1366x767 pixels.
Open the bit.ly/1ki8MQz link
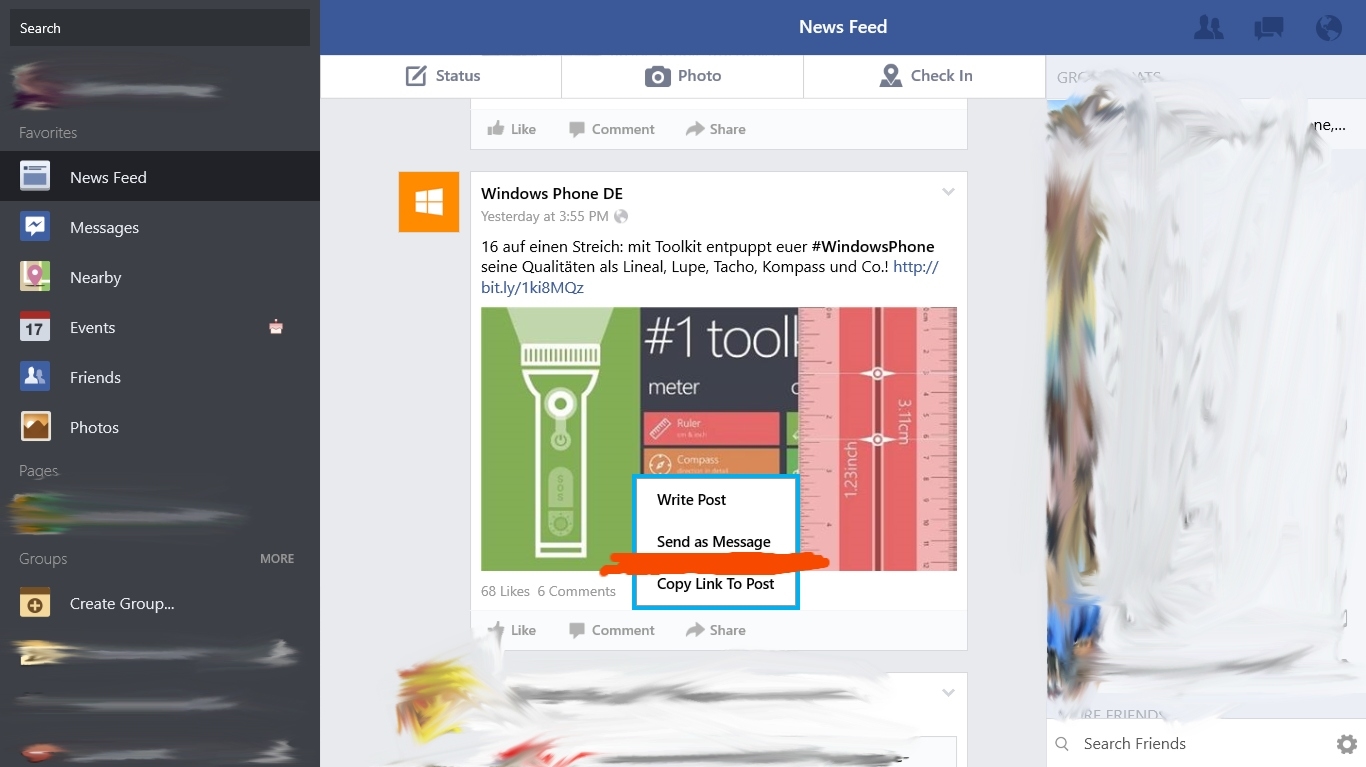532,288
